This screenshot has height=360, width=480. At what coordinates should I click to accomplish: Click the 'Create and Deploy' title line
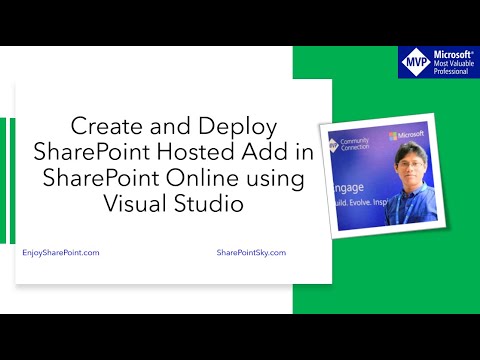tap(174, 126)
